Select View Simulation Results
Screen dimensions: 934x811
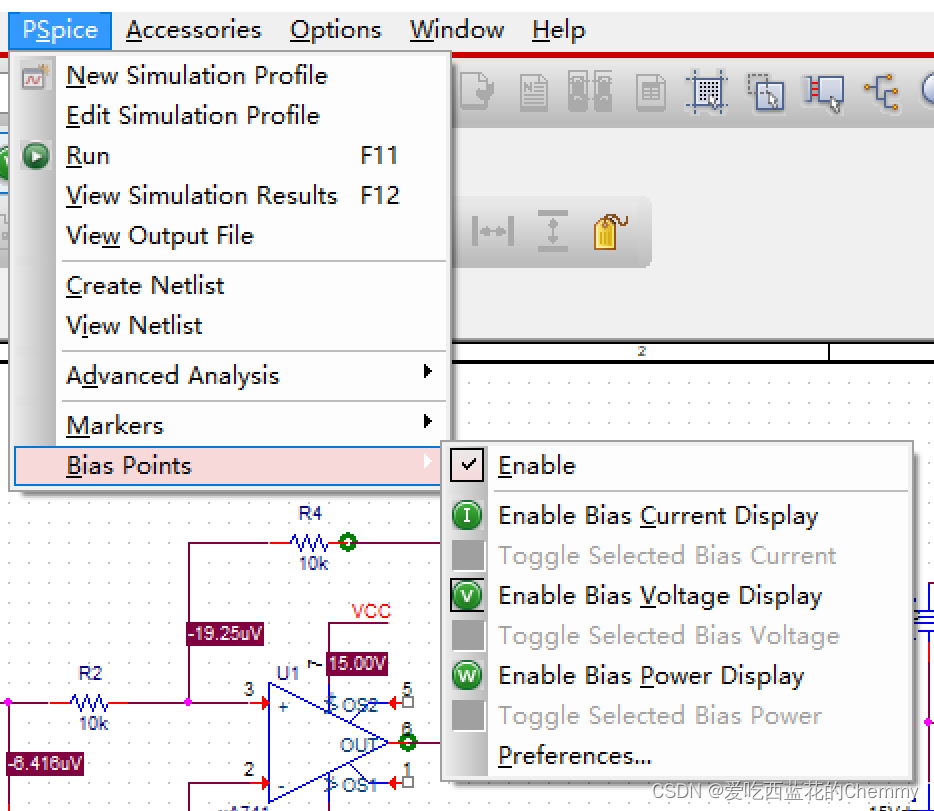point(201,196)
